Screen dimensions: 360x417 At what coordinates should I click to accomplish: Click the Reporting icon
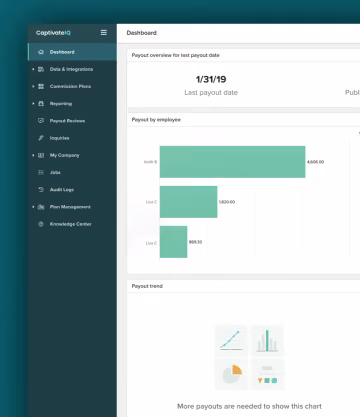[41, 104]
